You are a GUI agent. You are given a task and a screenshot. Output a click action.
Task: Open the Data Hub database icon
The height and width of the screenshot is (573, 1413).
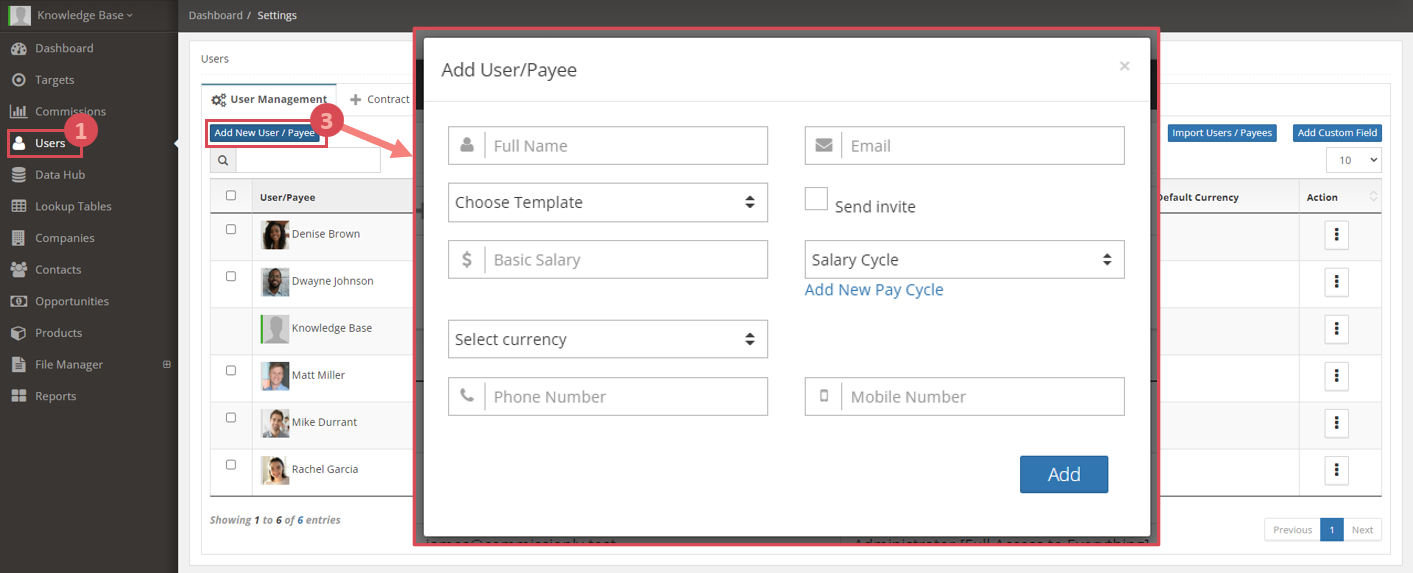[x=18, y=175]
